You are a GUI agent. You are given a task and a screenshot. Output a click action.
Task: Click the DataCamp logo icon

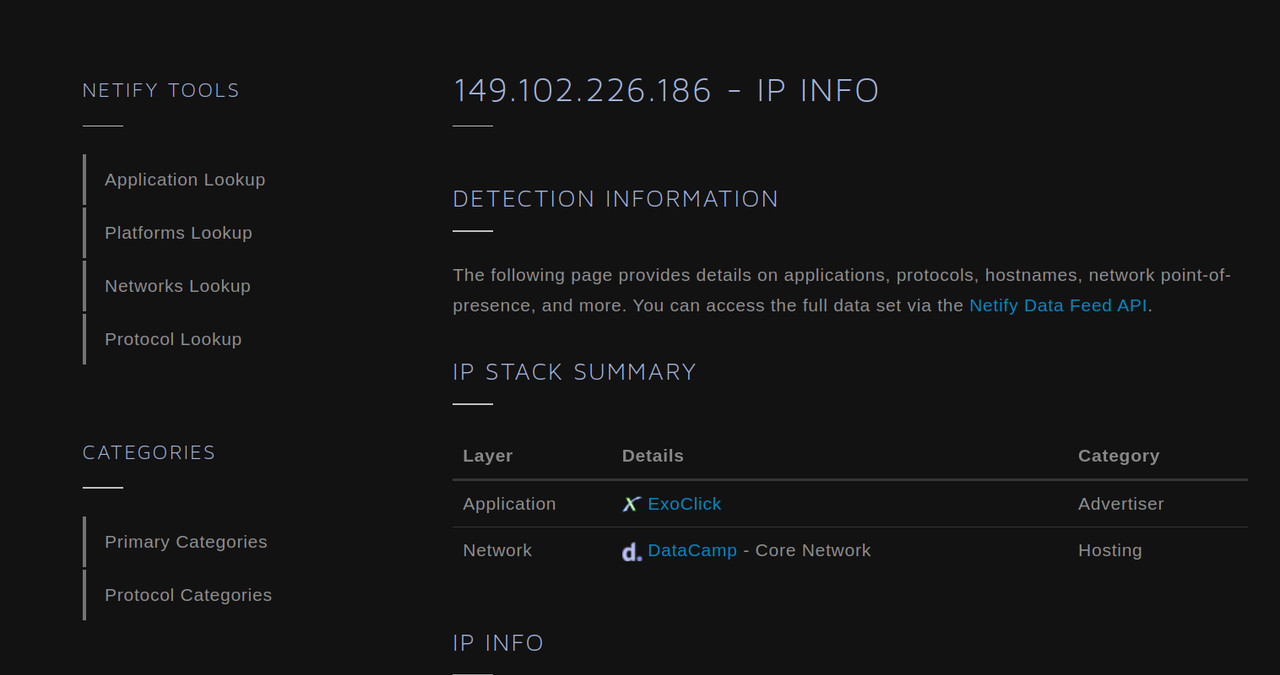(631, 551)
